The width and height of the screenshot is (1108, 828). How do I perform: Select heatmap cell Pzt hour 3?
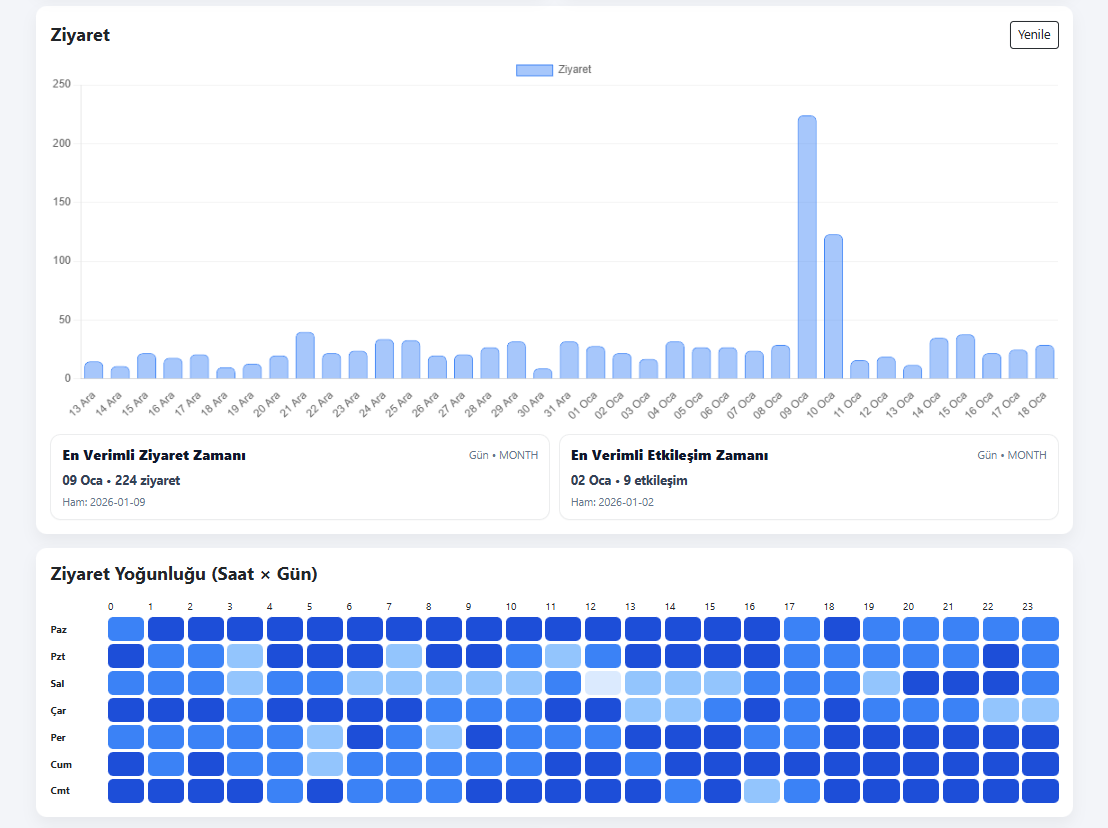245,656
